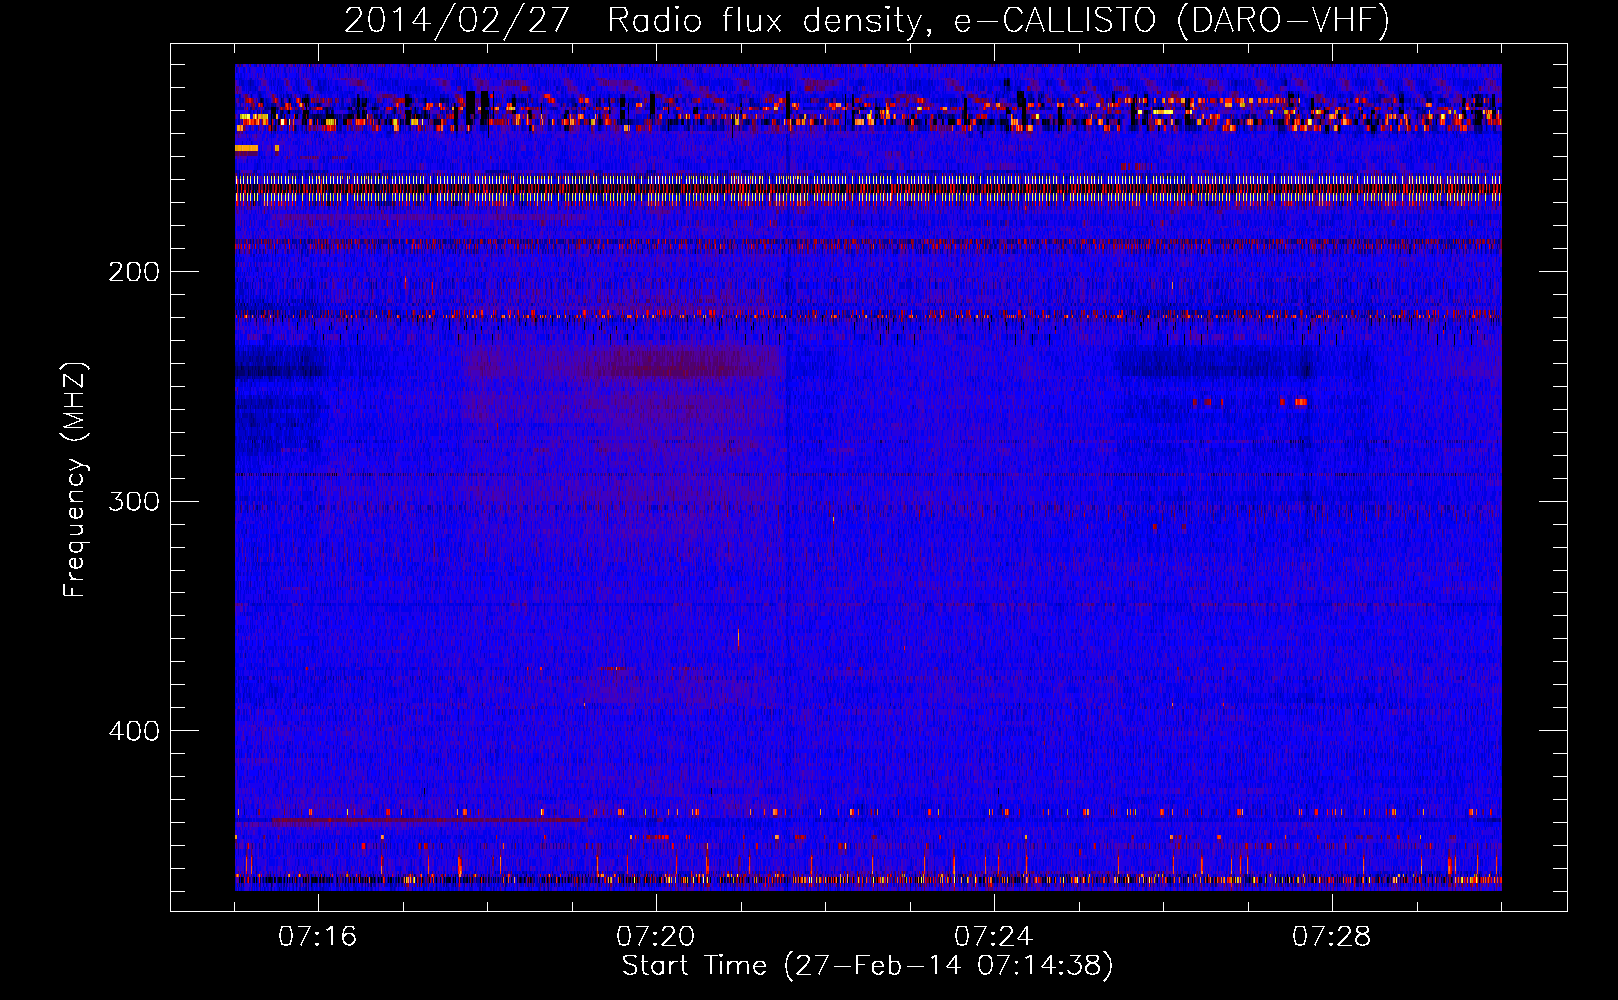Click the "Frequency (MHZ)" axis label
The width and height of the screenshot is (1618, 1000).
pos(75,480)
